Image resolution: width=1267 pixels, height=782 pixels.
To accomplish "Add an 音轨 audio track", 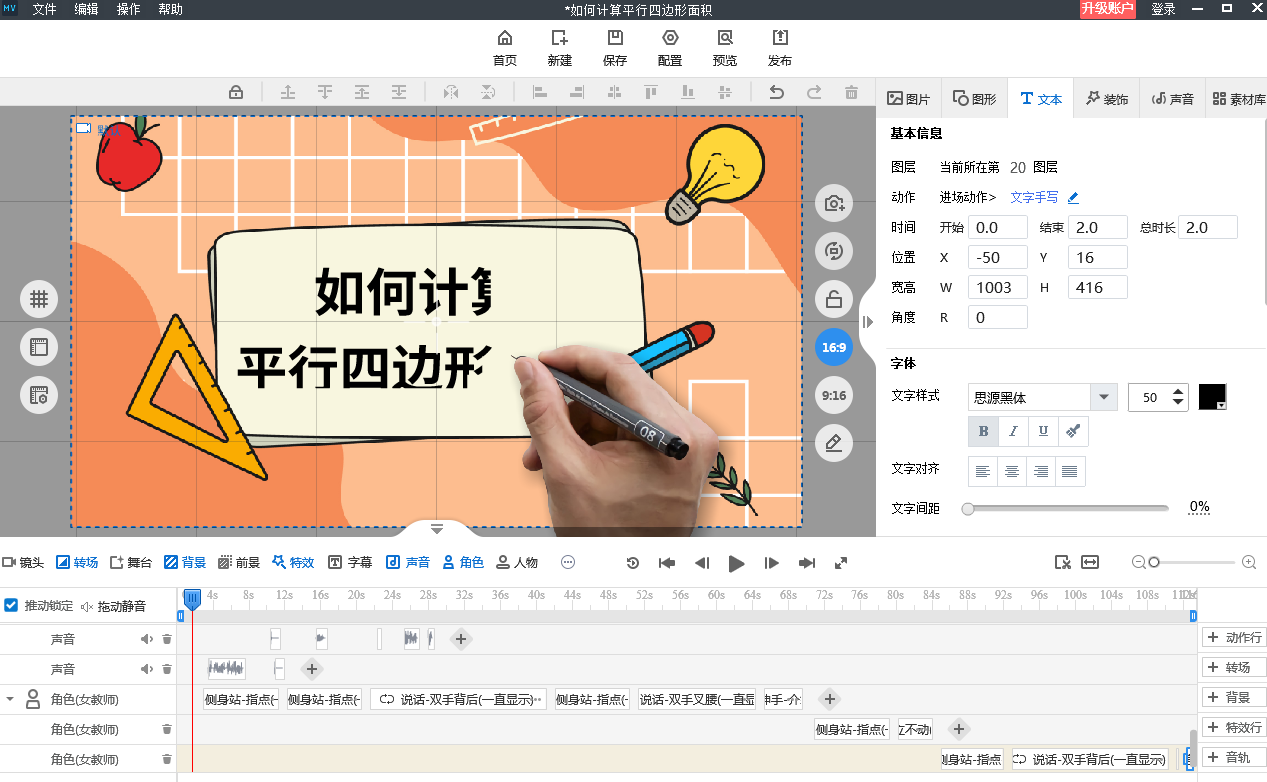I will click(x=1235, y=757).
